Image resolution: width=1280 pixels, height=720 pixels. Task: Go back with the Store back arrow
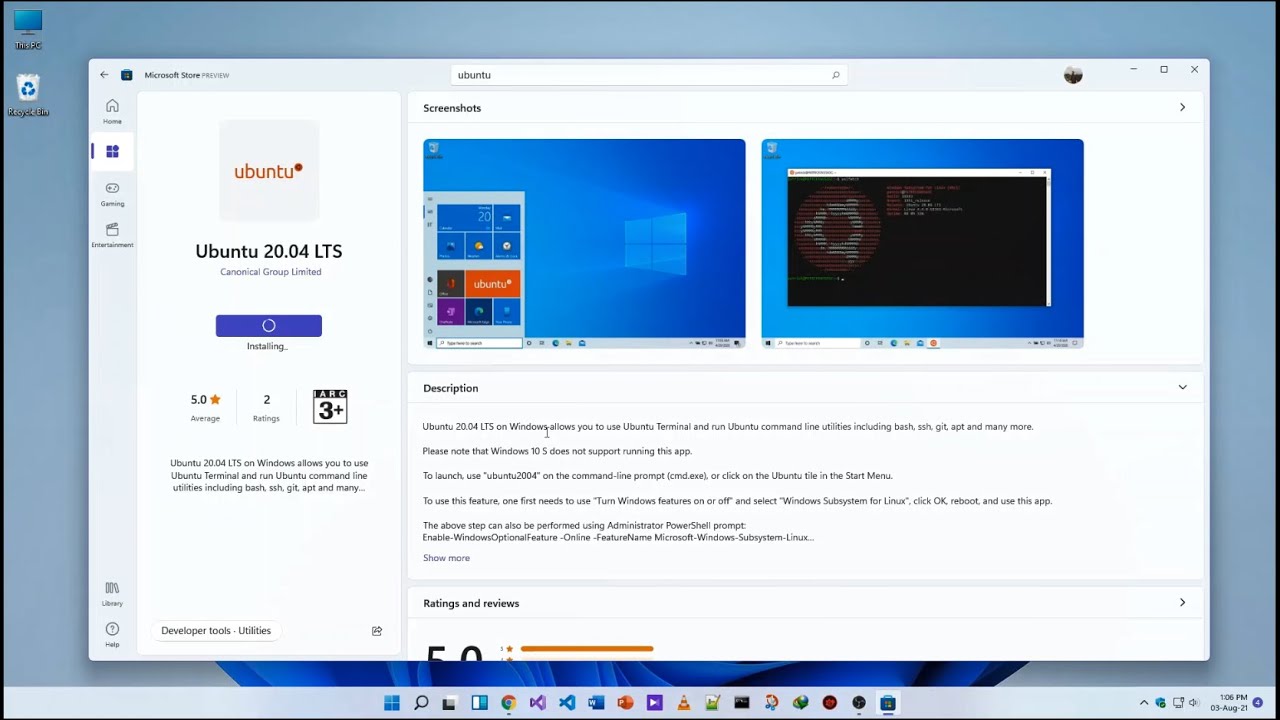coord(104,75)
